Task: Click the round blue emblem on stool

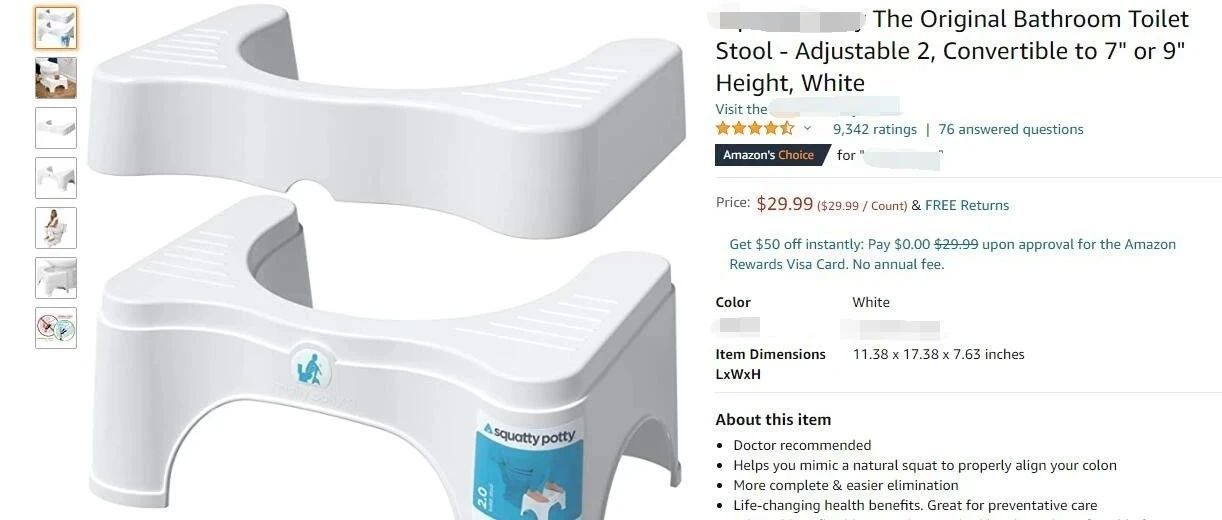Action: 310,369
